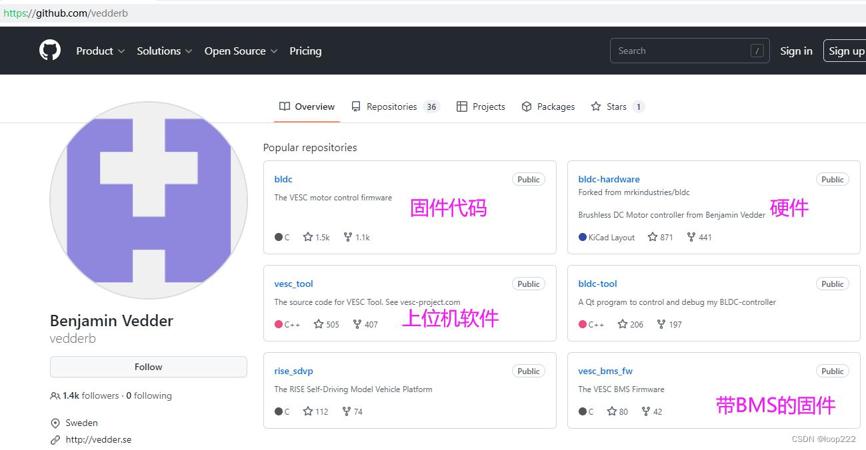Click the slash shortcut icon in search
Screen dimensions: 866x450
[757, 51]
